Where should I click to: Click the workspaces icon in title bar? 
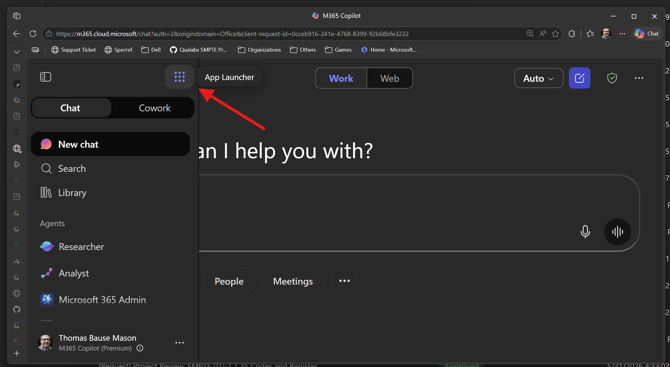coord(17,16)
